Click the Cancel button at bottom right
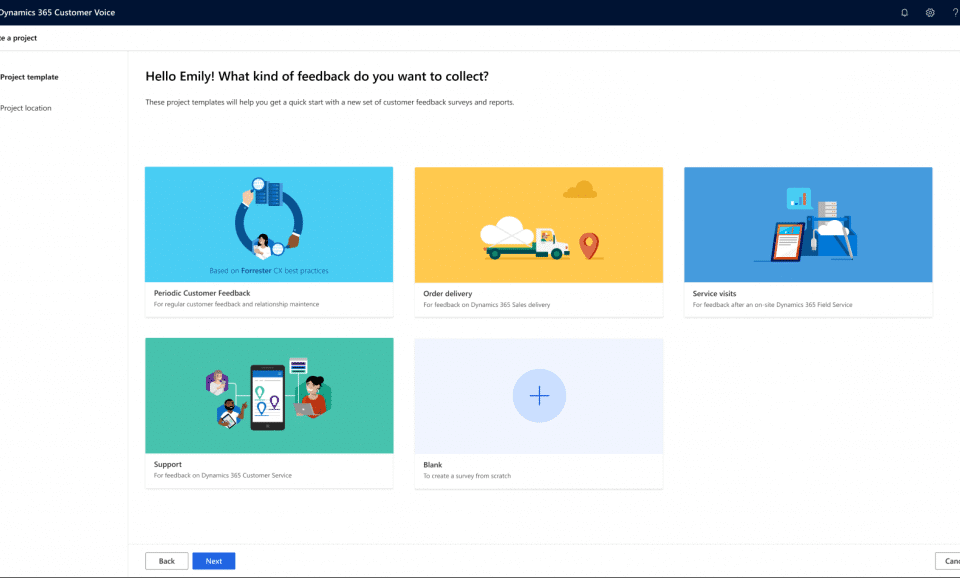The height and width of the screenshot is (578, 960). 948,561
